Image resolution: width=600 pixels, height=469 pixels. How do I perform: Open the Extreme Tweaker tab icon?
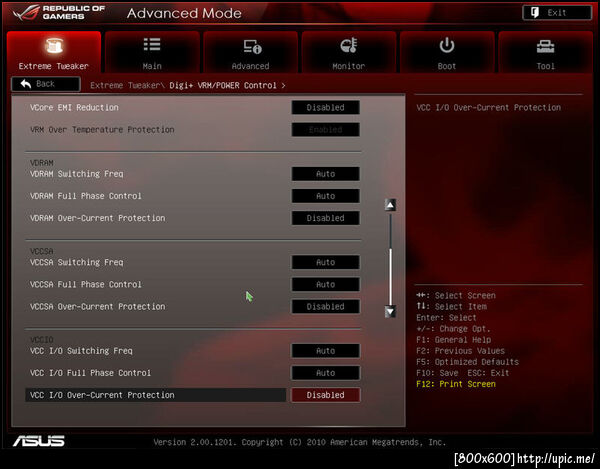54,46
